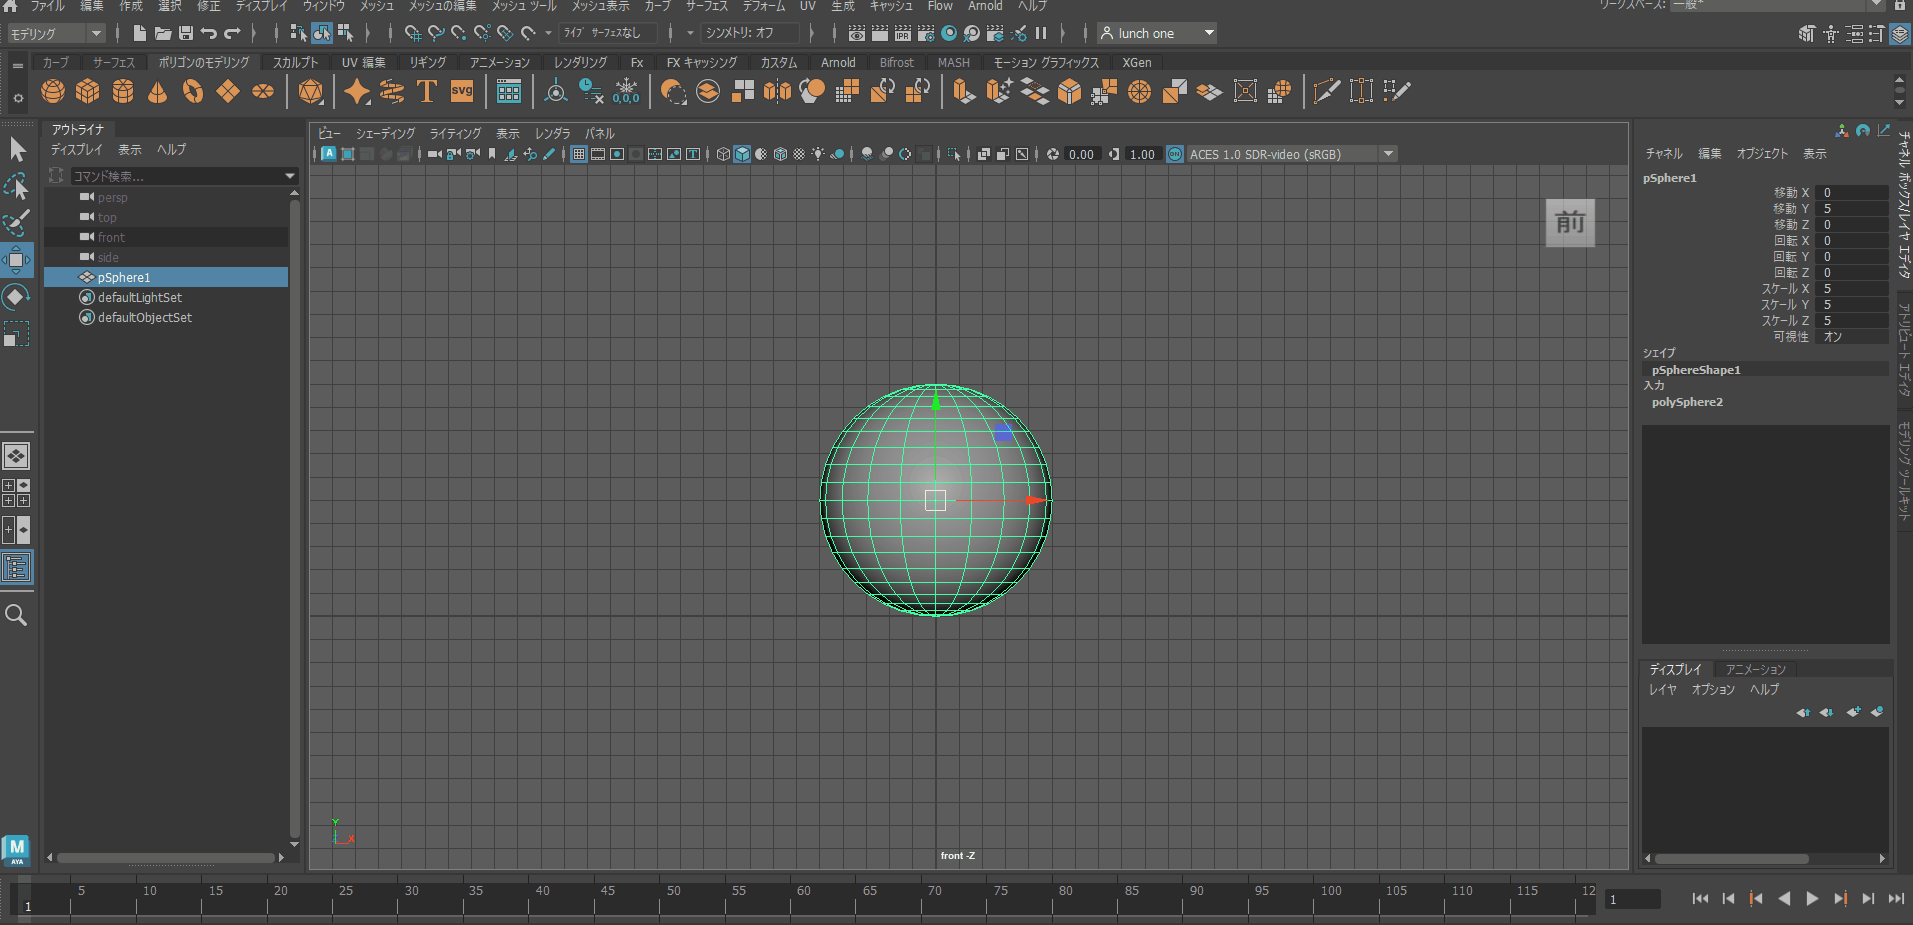
Task: Click the Undo arrow icon
Action: [209, 33]
